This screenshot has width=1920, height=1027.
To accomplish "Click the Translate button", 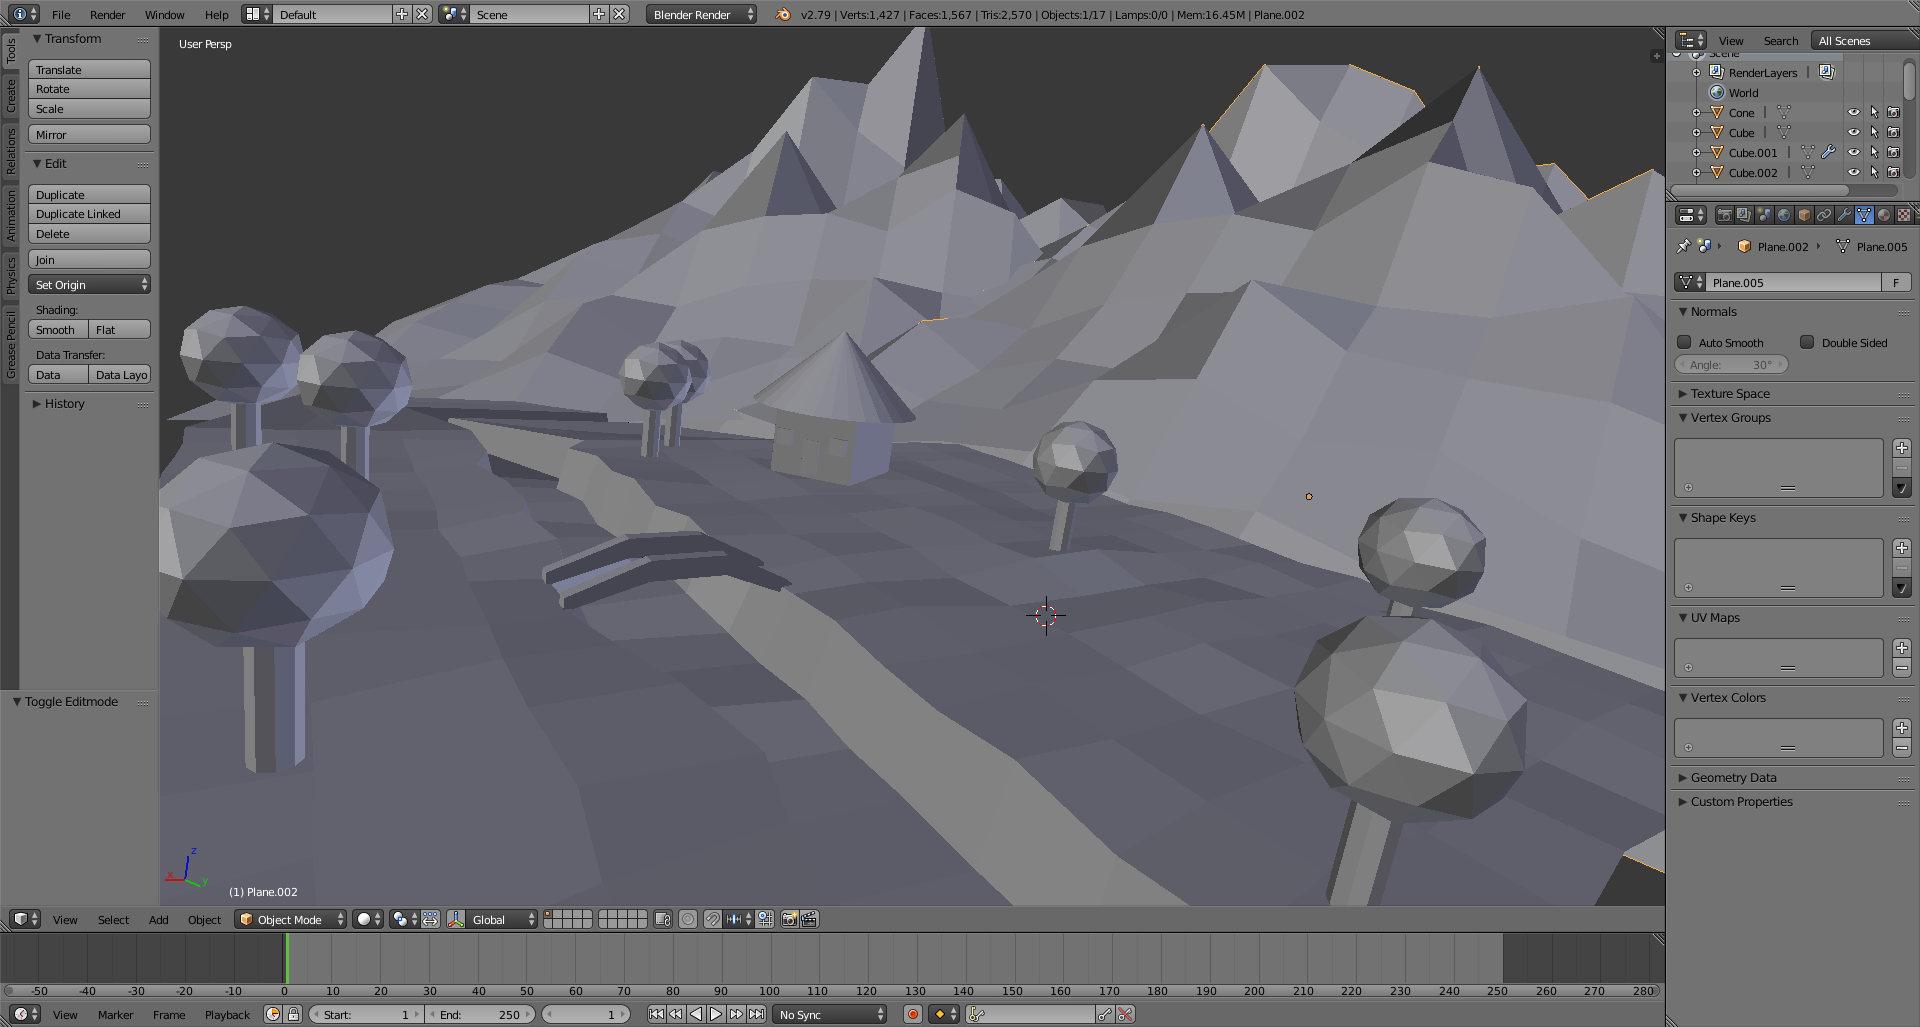I will (x=89, y=70).
